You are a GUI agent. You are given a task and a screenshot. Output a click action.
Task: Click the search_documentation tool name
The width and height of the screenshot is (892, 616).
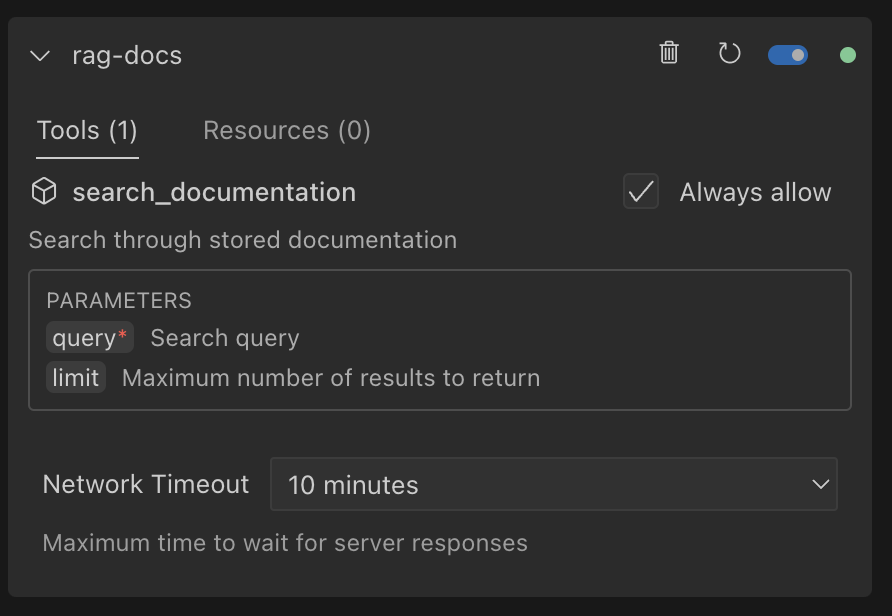coord(214,191)
